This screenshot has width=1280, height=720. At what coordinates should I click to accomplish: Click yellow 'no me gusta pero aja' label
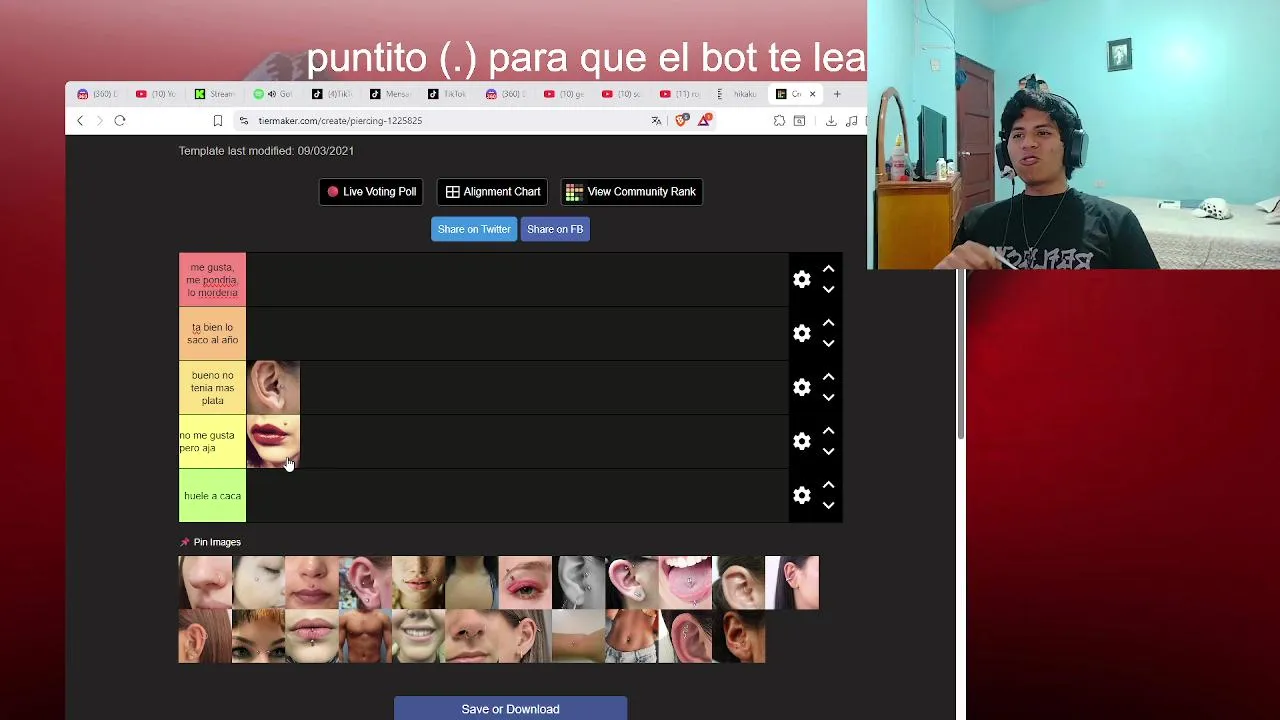click(212, 442)
